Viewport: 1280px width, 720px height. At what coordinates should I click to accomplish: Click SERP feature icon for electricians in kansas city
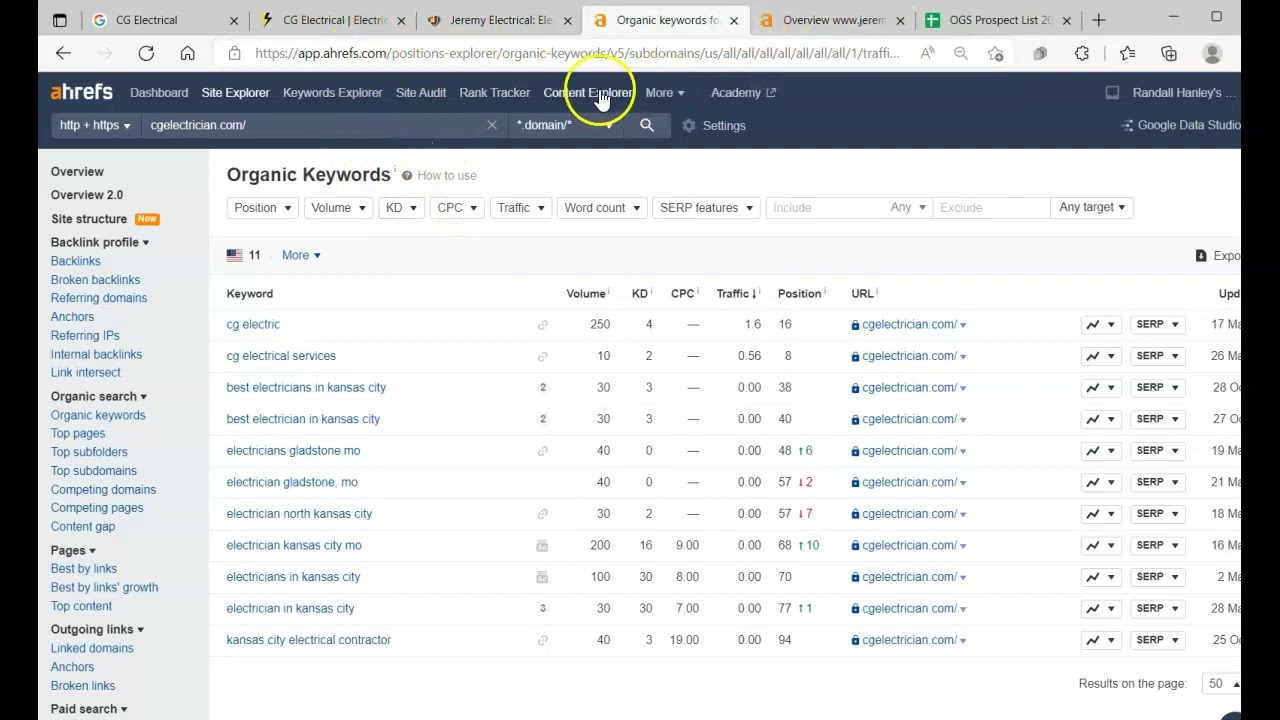pos(542,577)
